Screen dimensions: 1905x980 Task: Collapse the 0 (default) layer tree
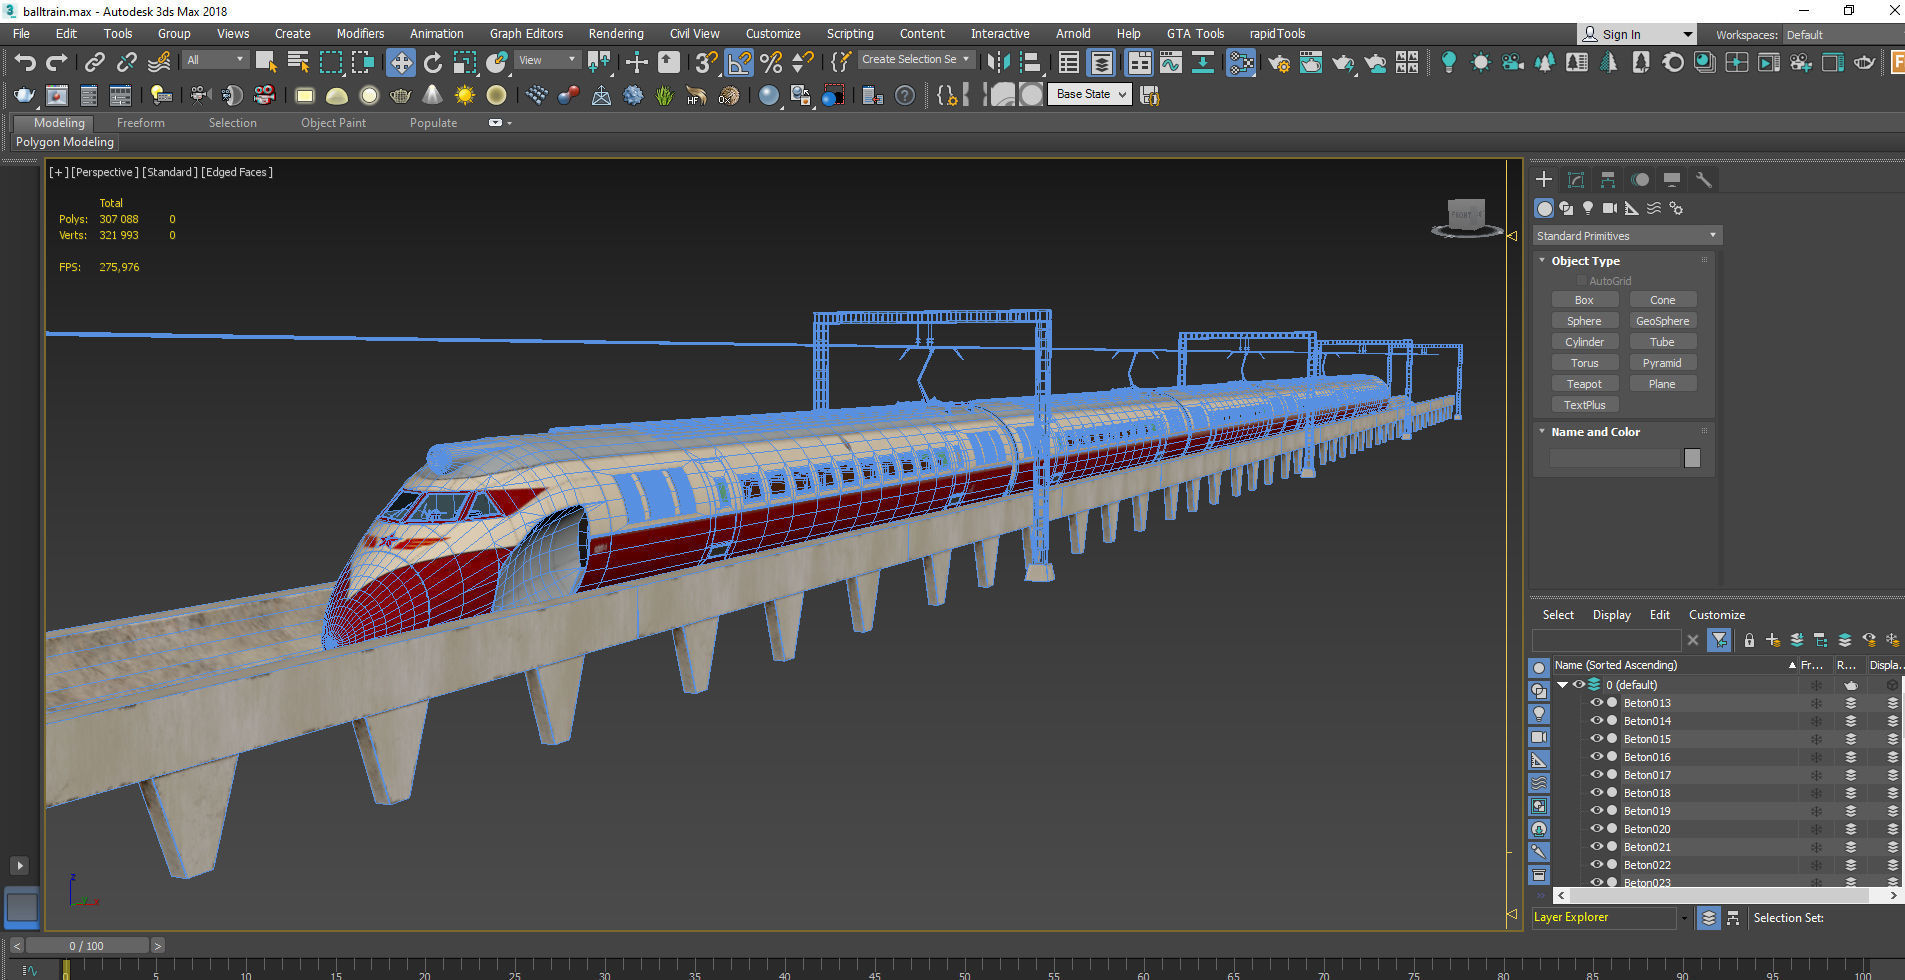pos(1562,685)
